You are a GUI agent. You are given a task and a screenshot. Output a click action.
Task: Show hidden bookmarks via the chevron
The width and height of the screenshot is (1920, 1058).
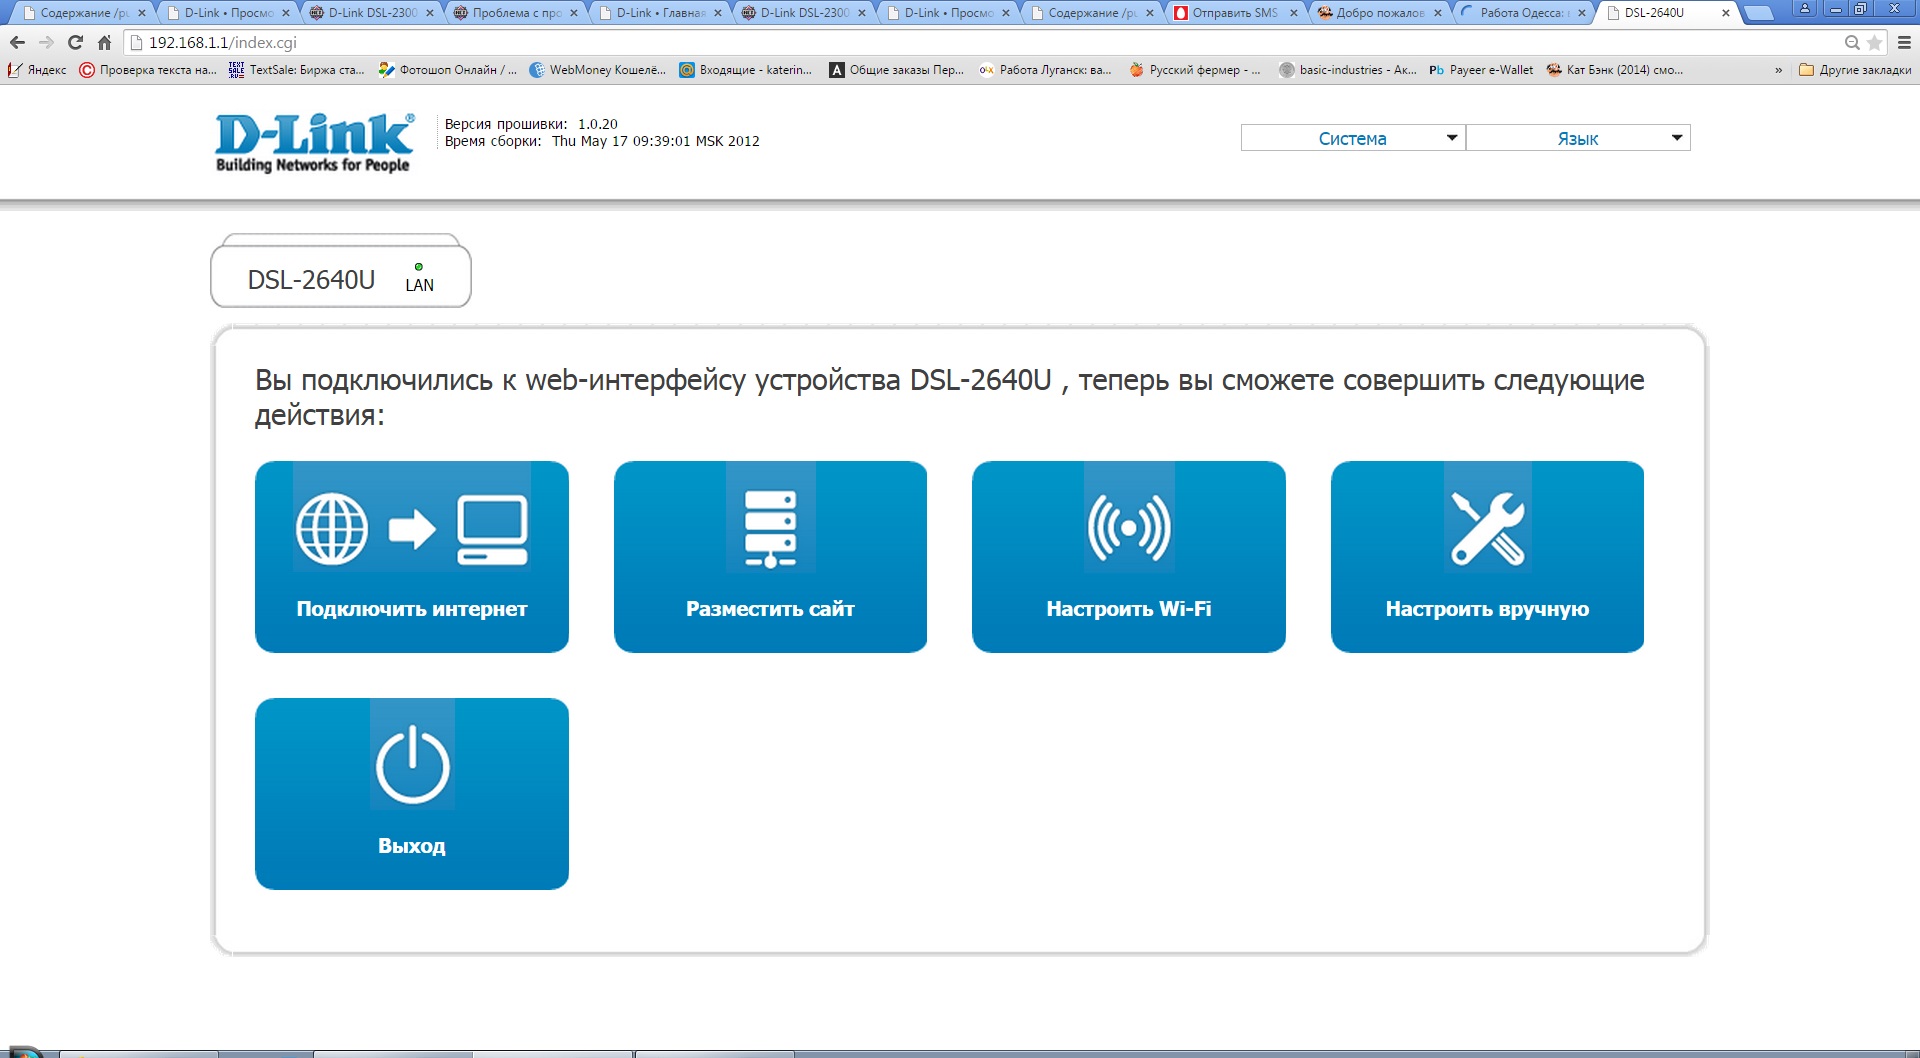[1778, 70]
